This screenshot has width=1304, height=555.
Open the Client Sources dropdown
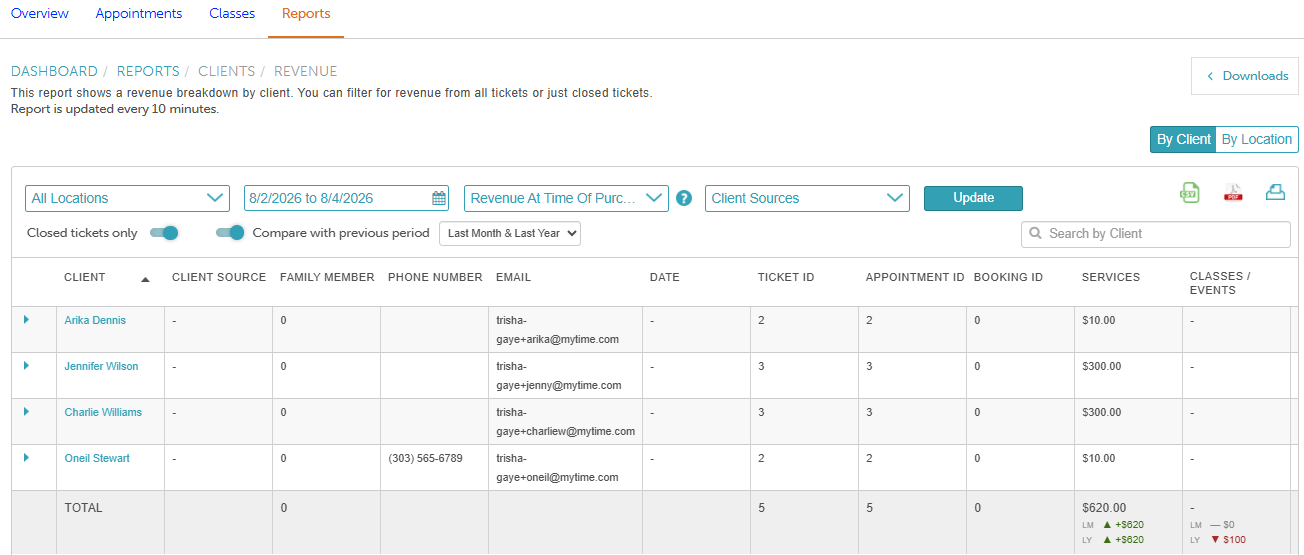[807, 198]
